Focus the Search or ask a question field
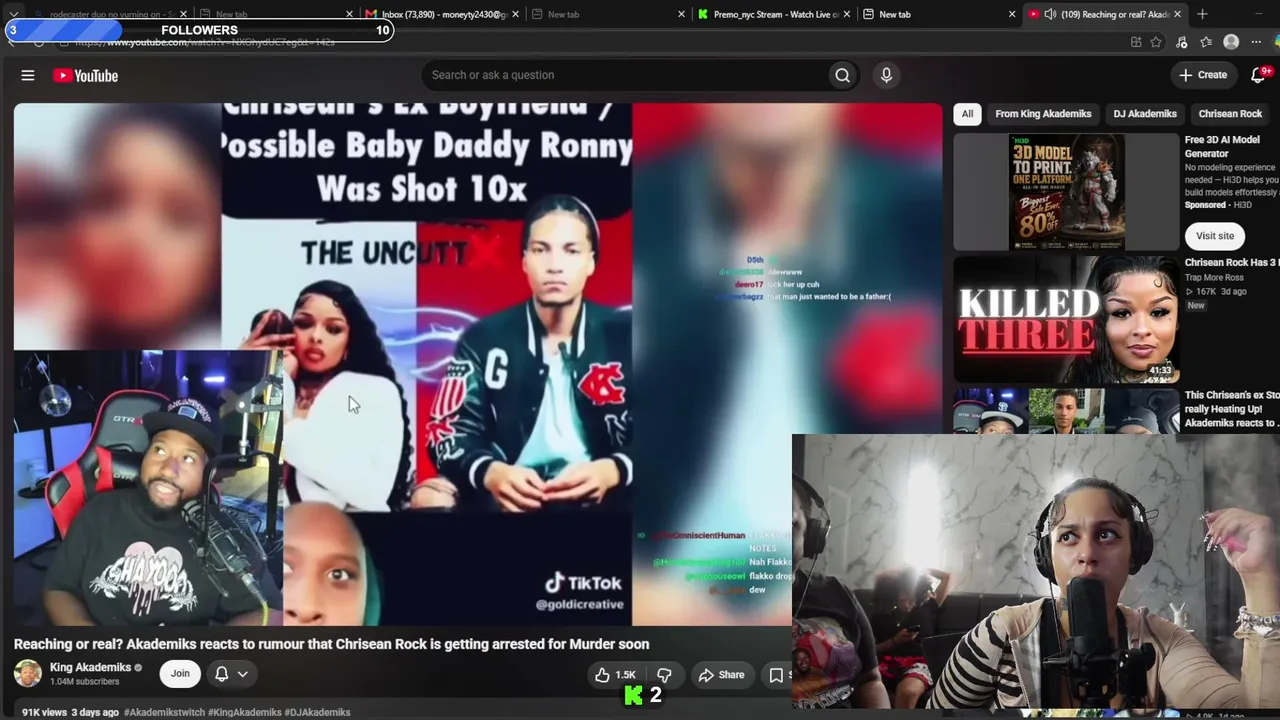1280x720 pixels. [x=625, y=75]
